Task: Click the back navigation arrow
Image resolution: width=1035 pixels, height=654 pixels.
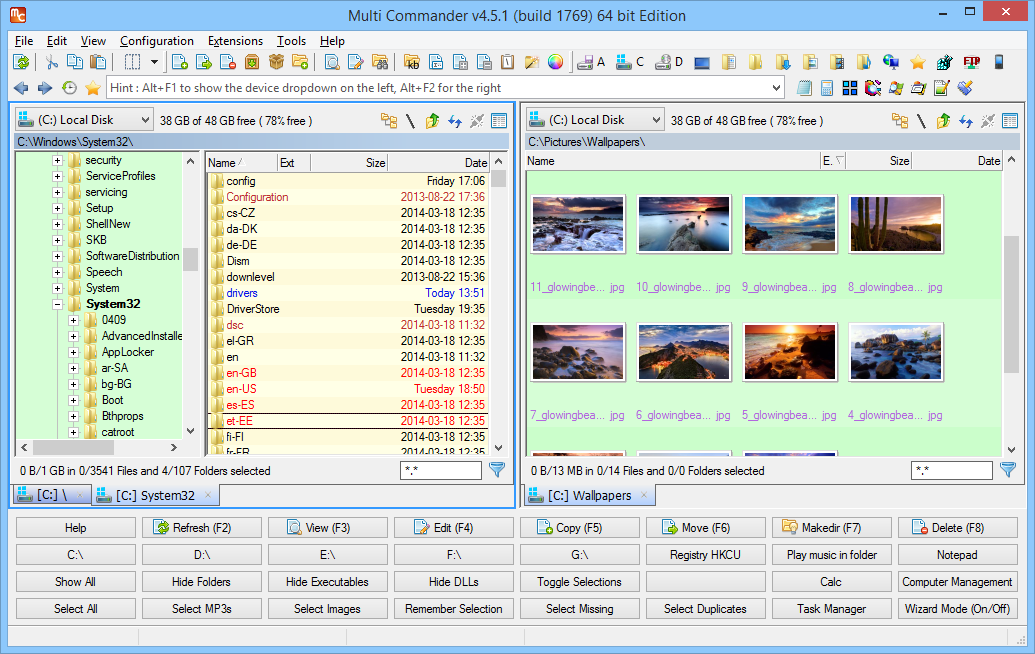Action: pos(21,88)
